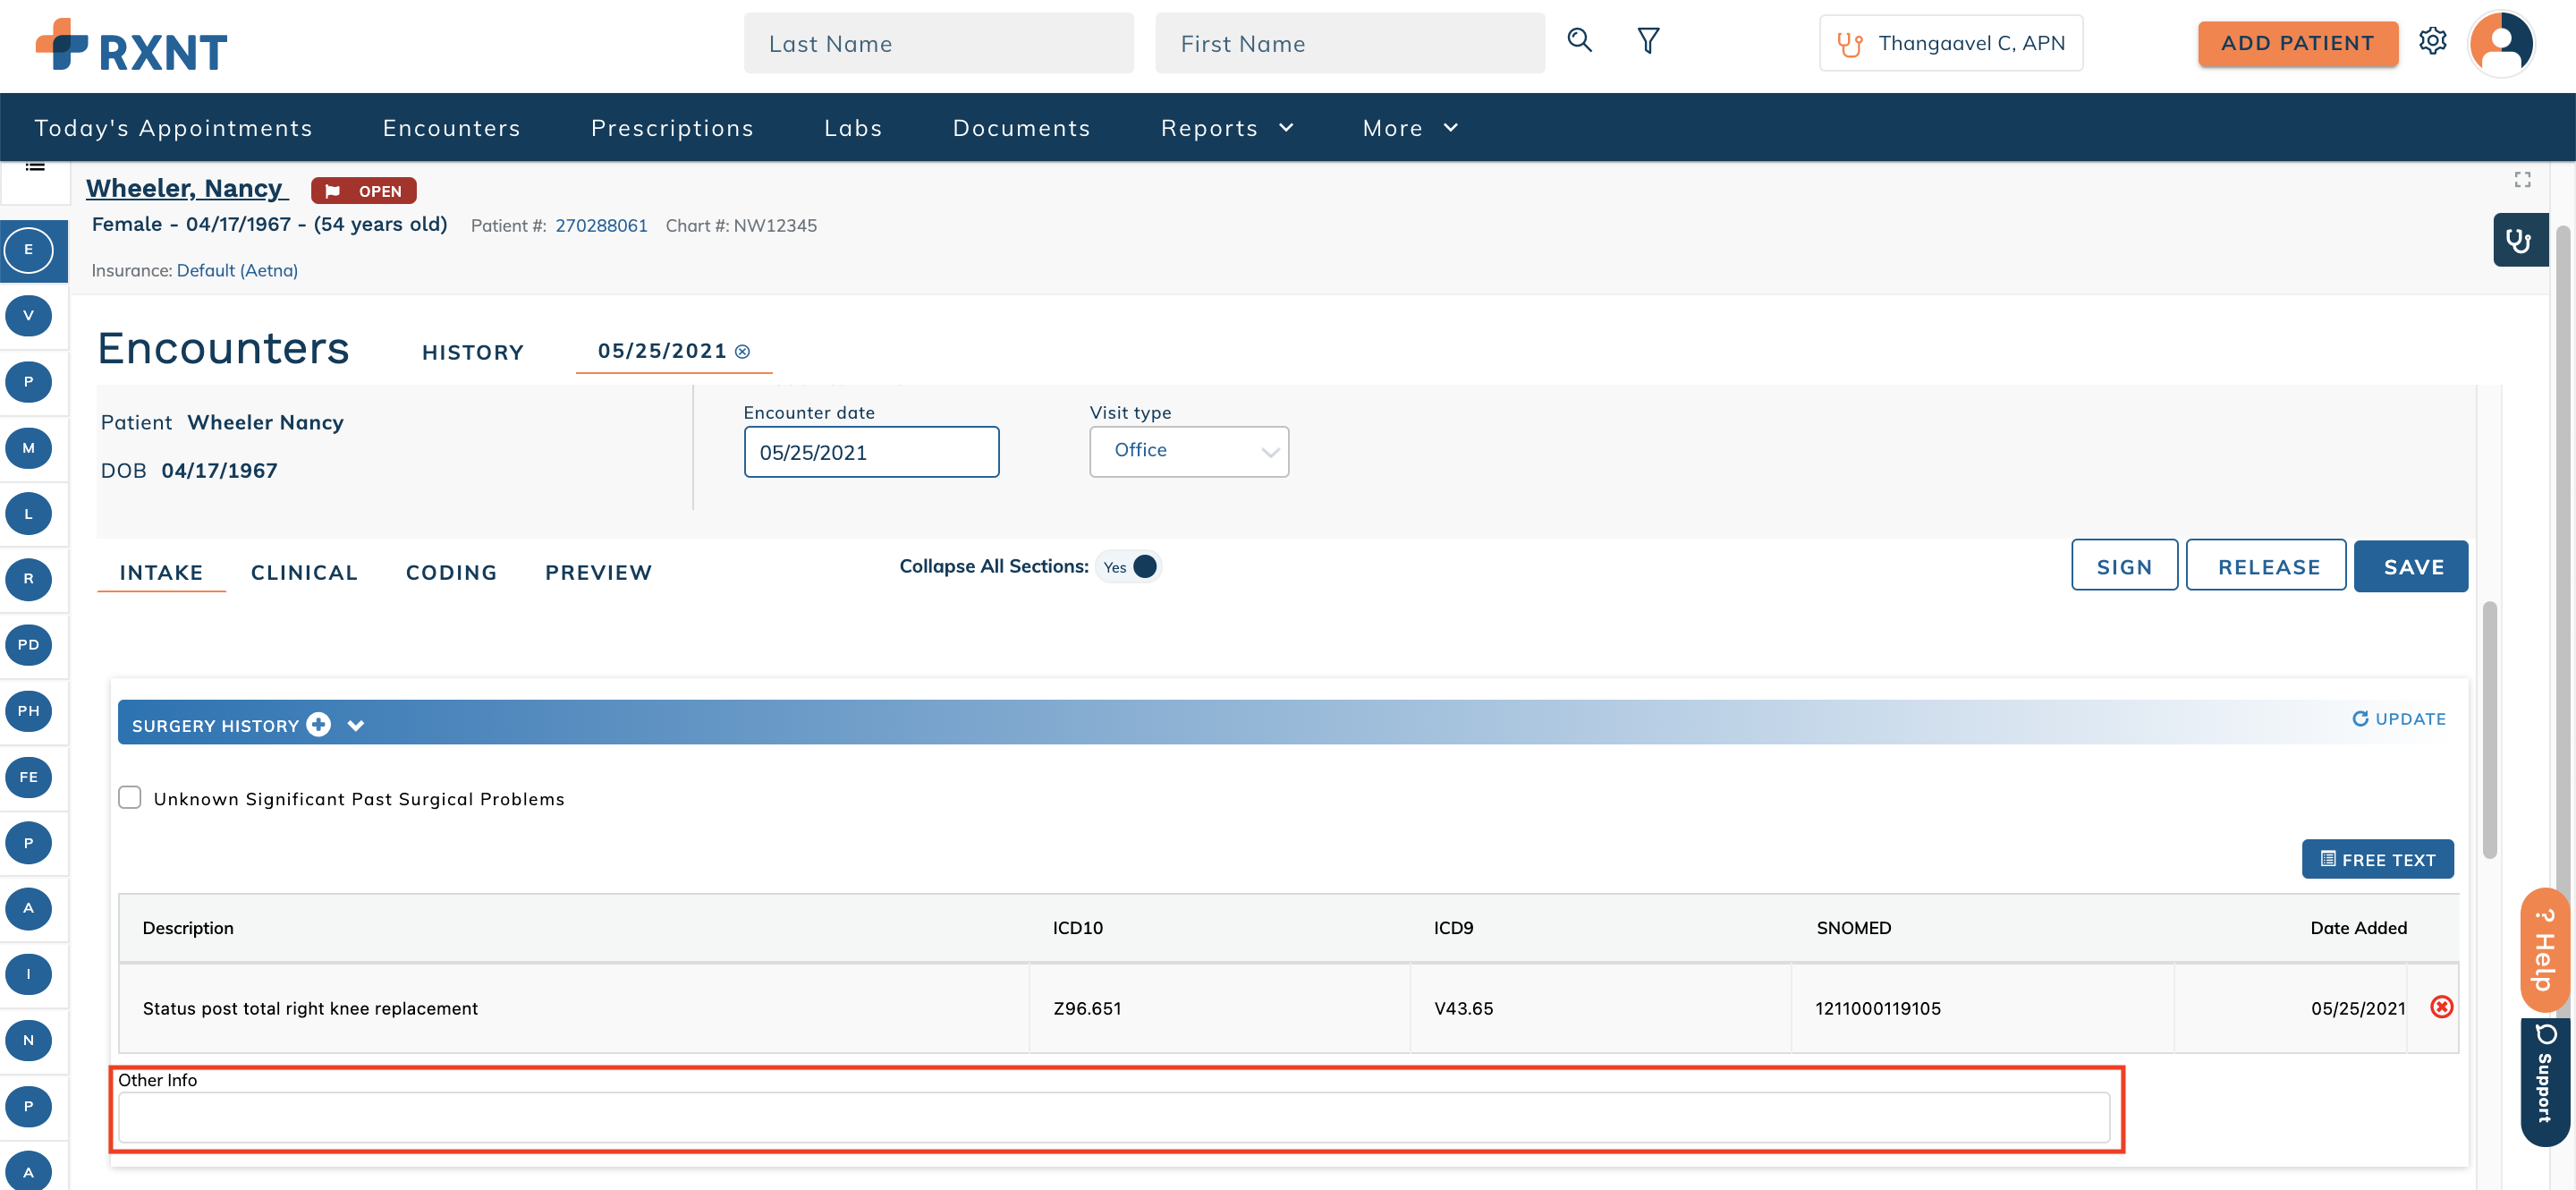Screen dimensions: 2576x1190
Task: Open the Documents nav item
Action: [x=1021, y=128]
